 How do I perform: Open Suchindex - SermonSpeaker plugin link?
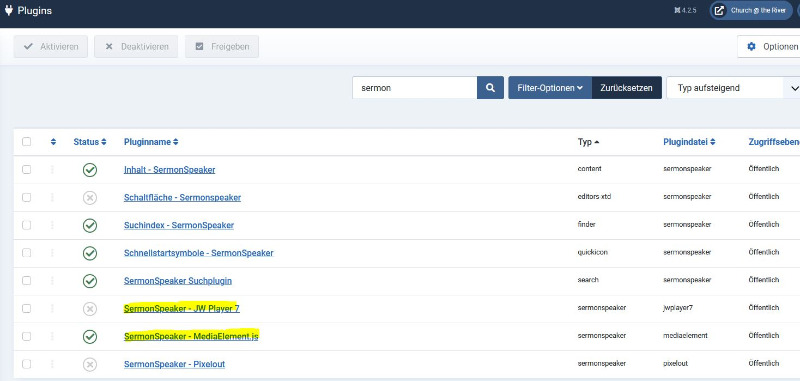tap(179, 225)
